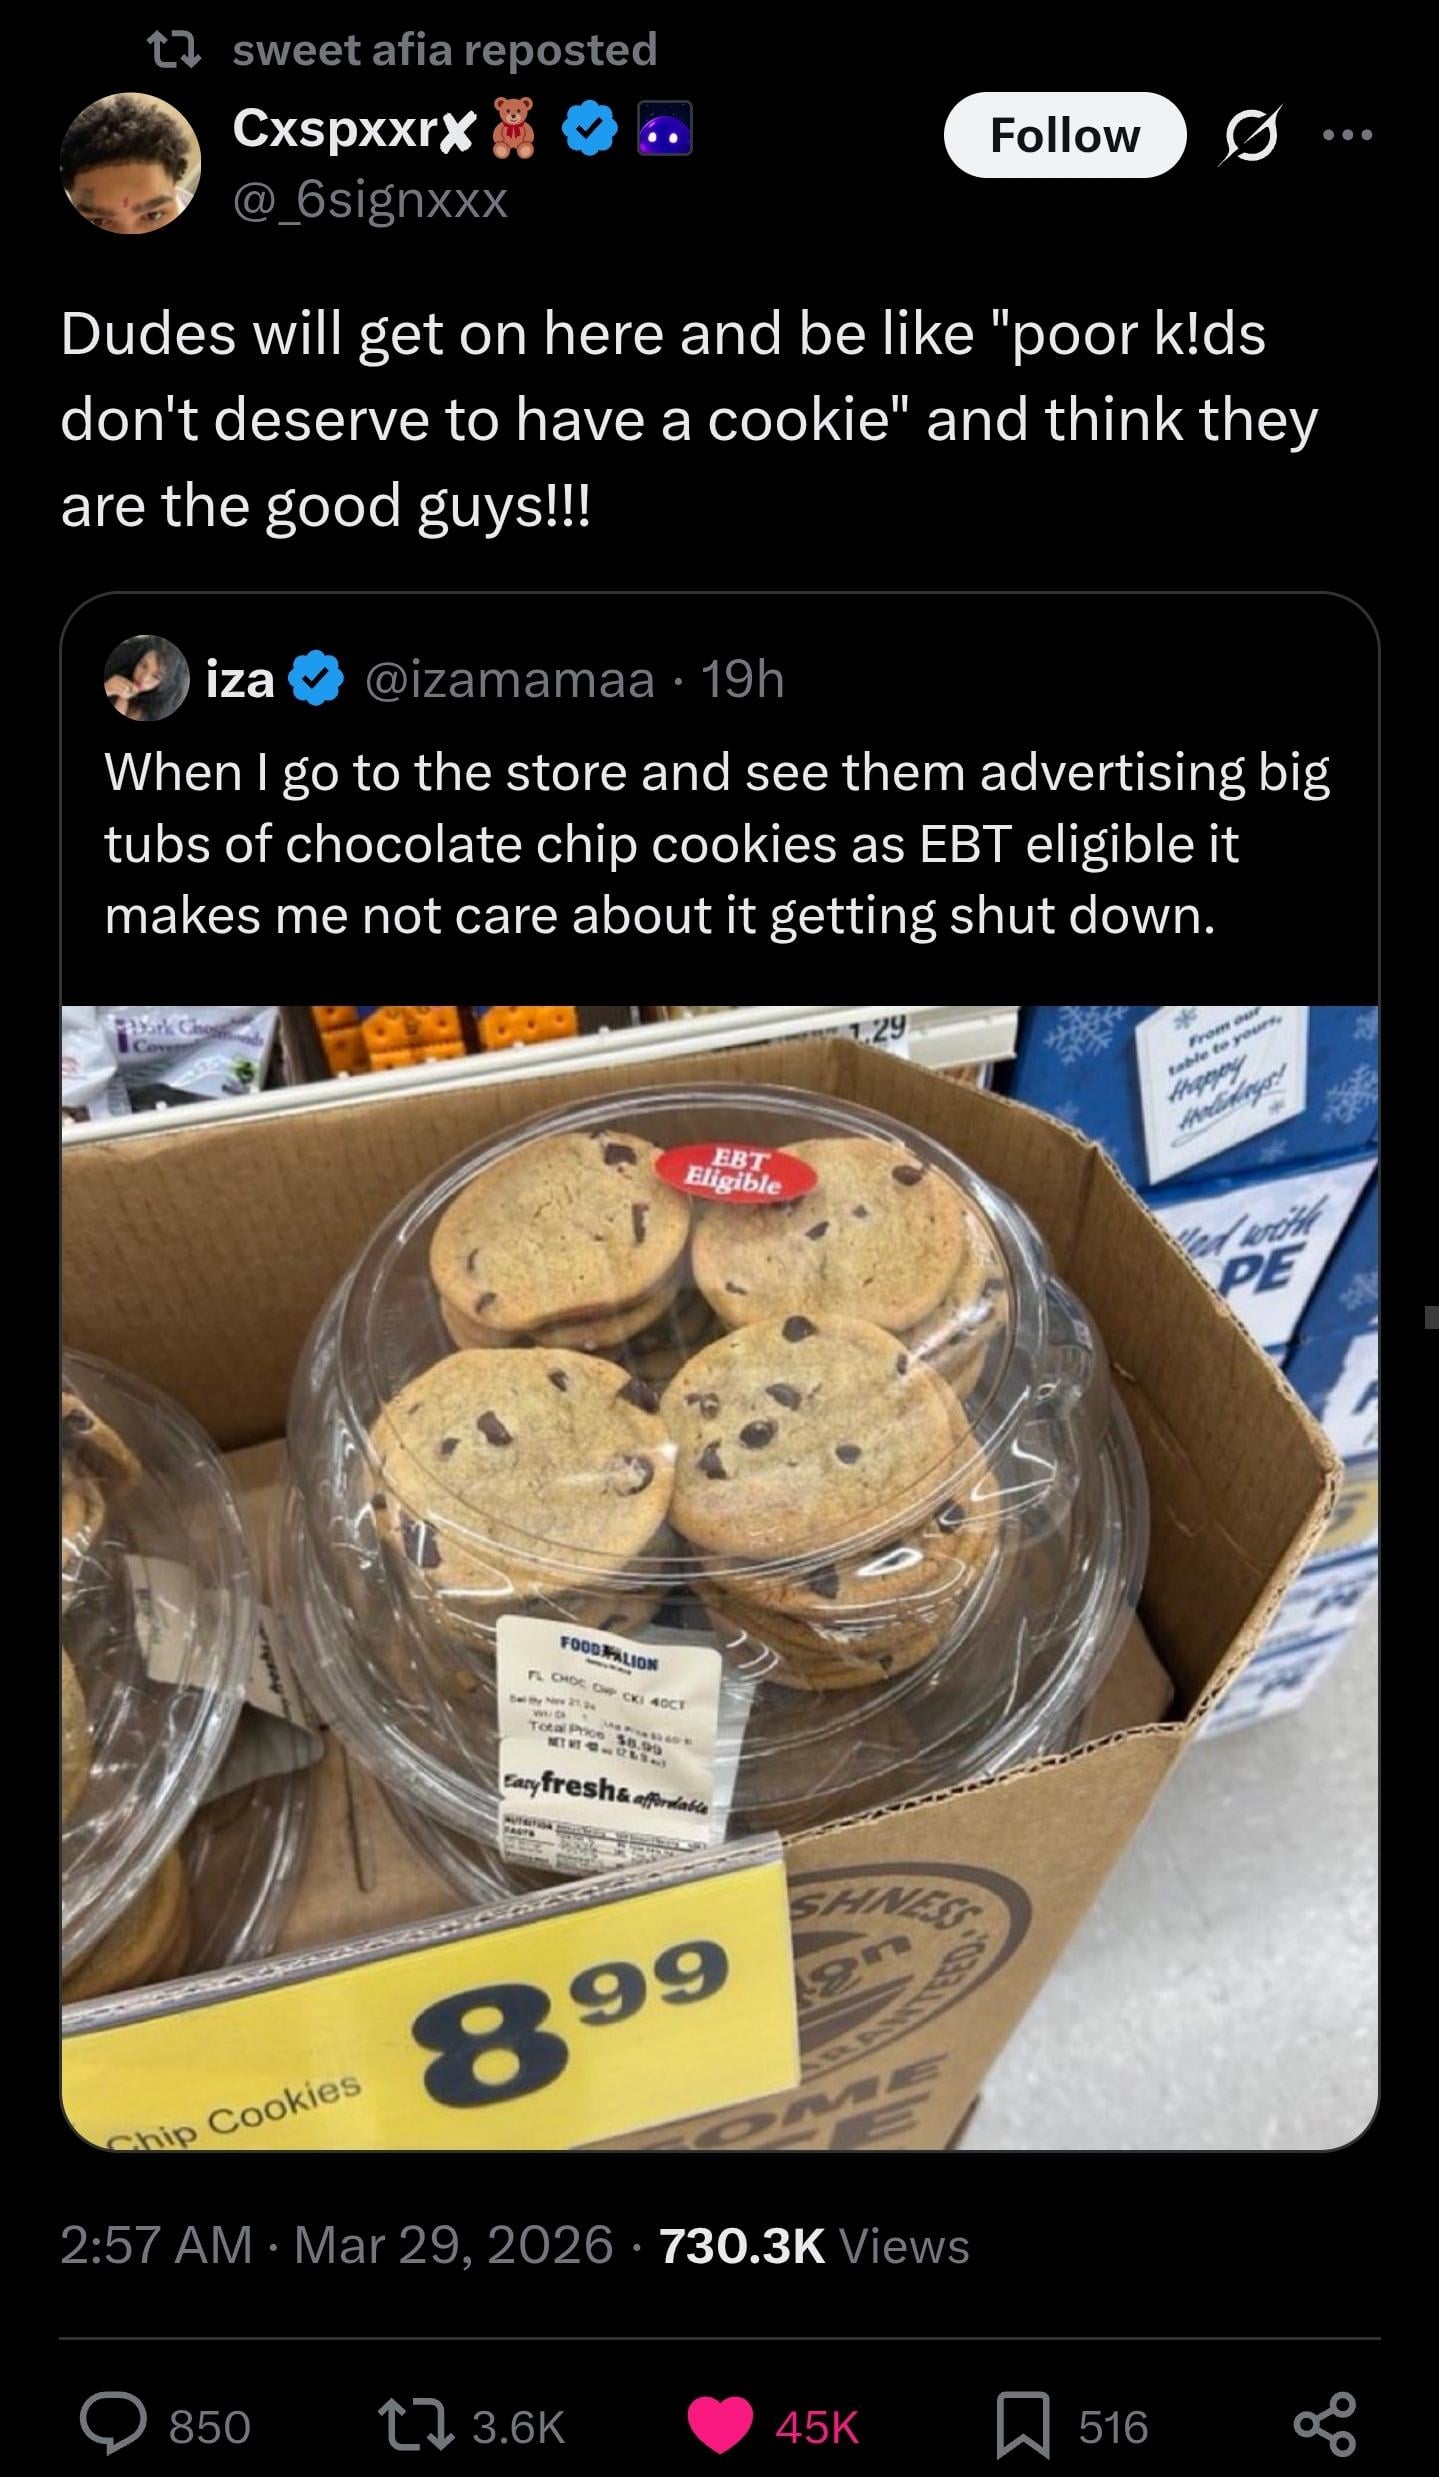Tap the Grok slashed-circle icon
1439x2477 pixels.
(x=1248, y=135)
